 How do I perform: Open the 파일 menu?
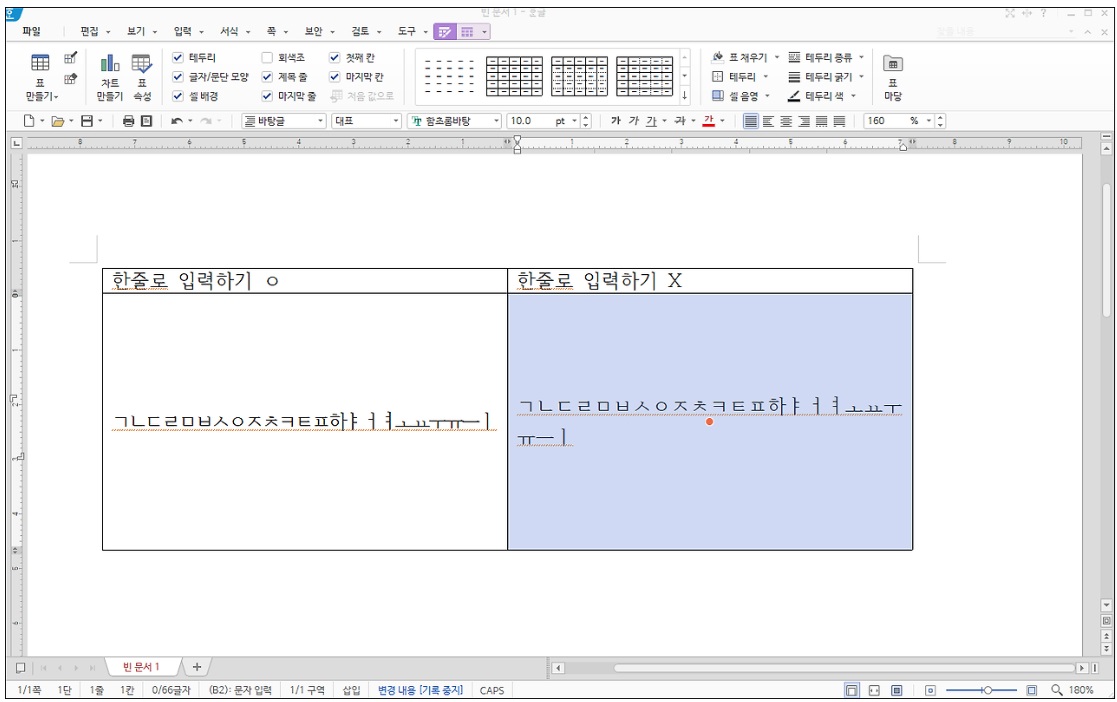coord(31,31)
